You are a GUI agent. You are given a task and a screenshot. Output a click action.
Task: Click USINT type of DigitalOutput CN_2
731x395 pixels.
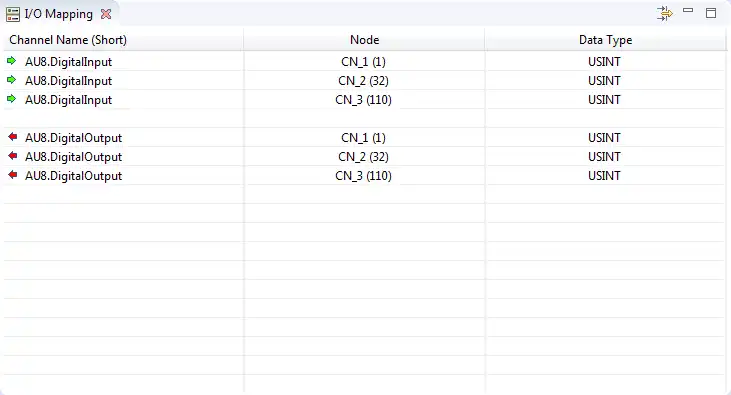click(x=604, y=157)
